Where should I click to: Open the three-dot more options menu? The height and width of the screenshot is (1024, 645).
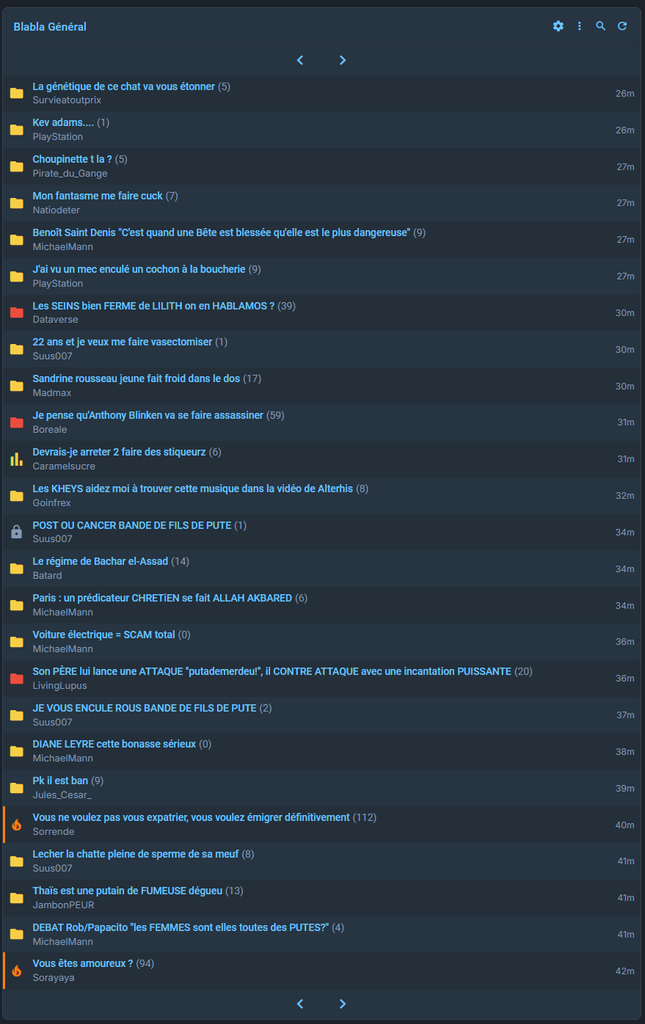click(579, 26)
